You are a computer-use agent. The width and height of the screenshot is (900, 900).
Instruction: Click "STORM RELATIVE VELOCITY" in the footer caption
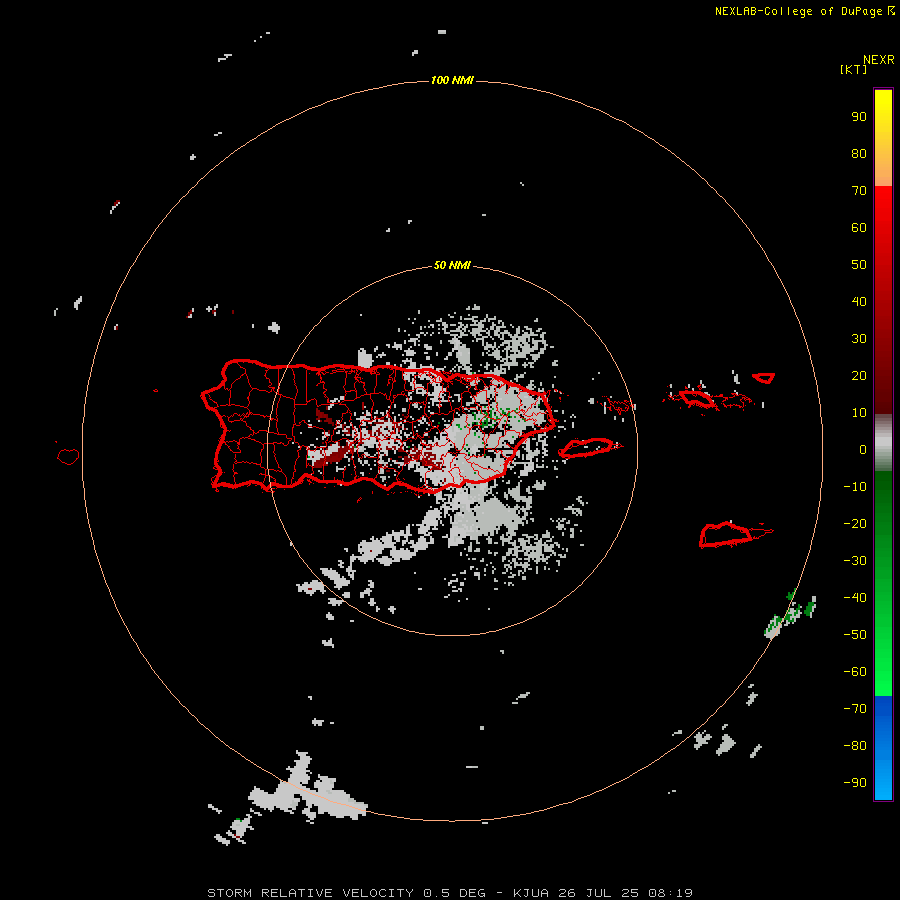coord(310,893)
